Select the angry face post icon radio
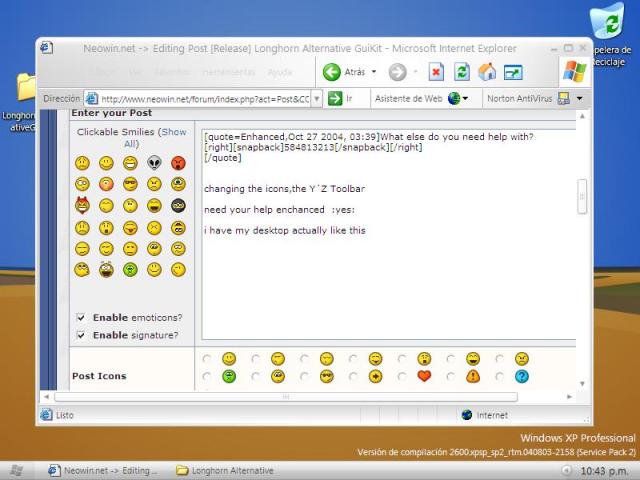 [x=499, y=359]
